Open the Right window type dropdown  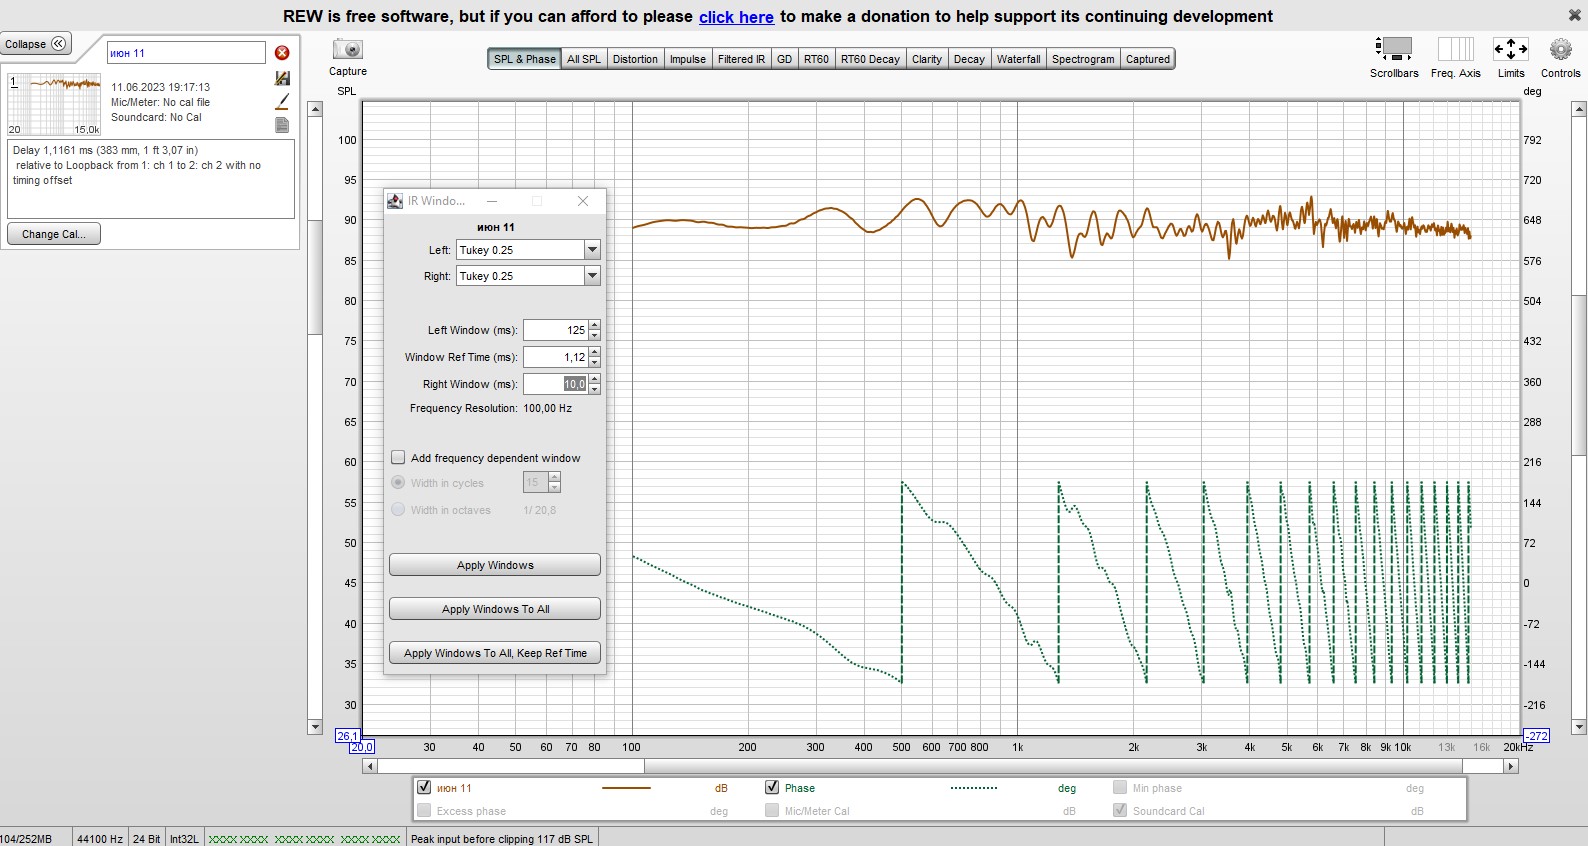click(x=592, y=275)
